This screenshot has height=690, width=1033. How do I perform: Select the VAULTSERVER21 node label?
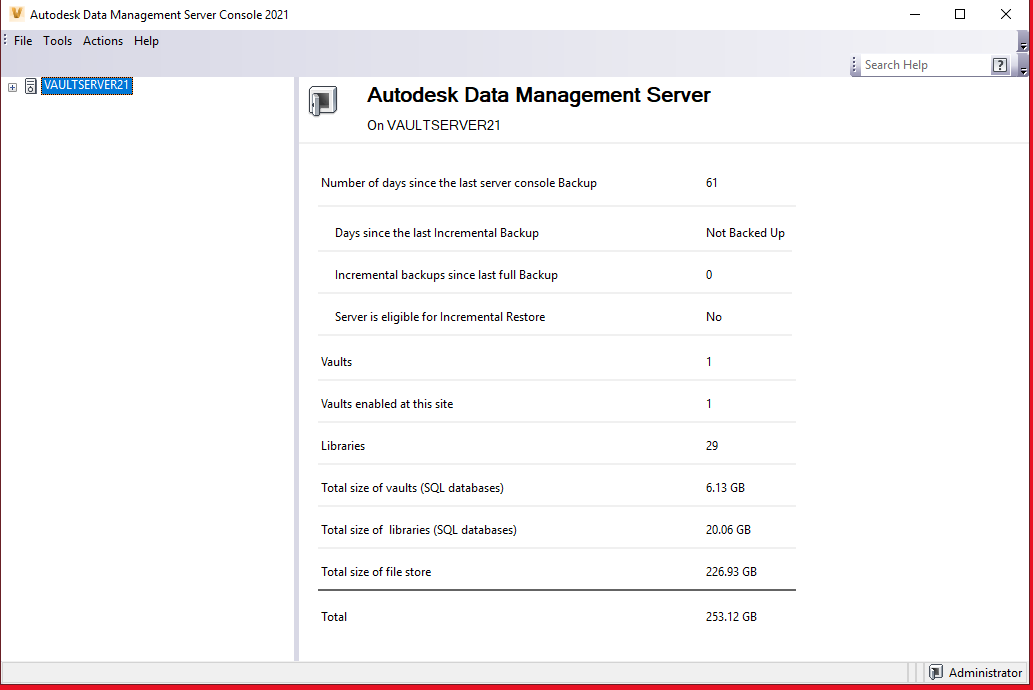[x=86, y=86]
